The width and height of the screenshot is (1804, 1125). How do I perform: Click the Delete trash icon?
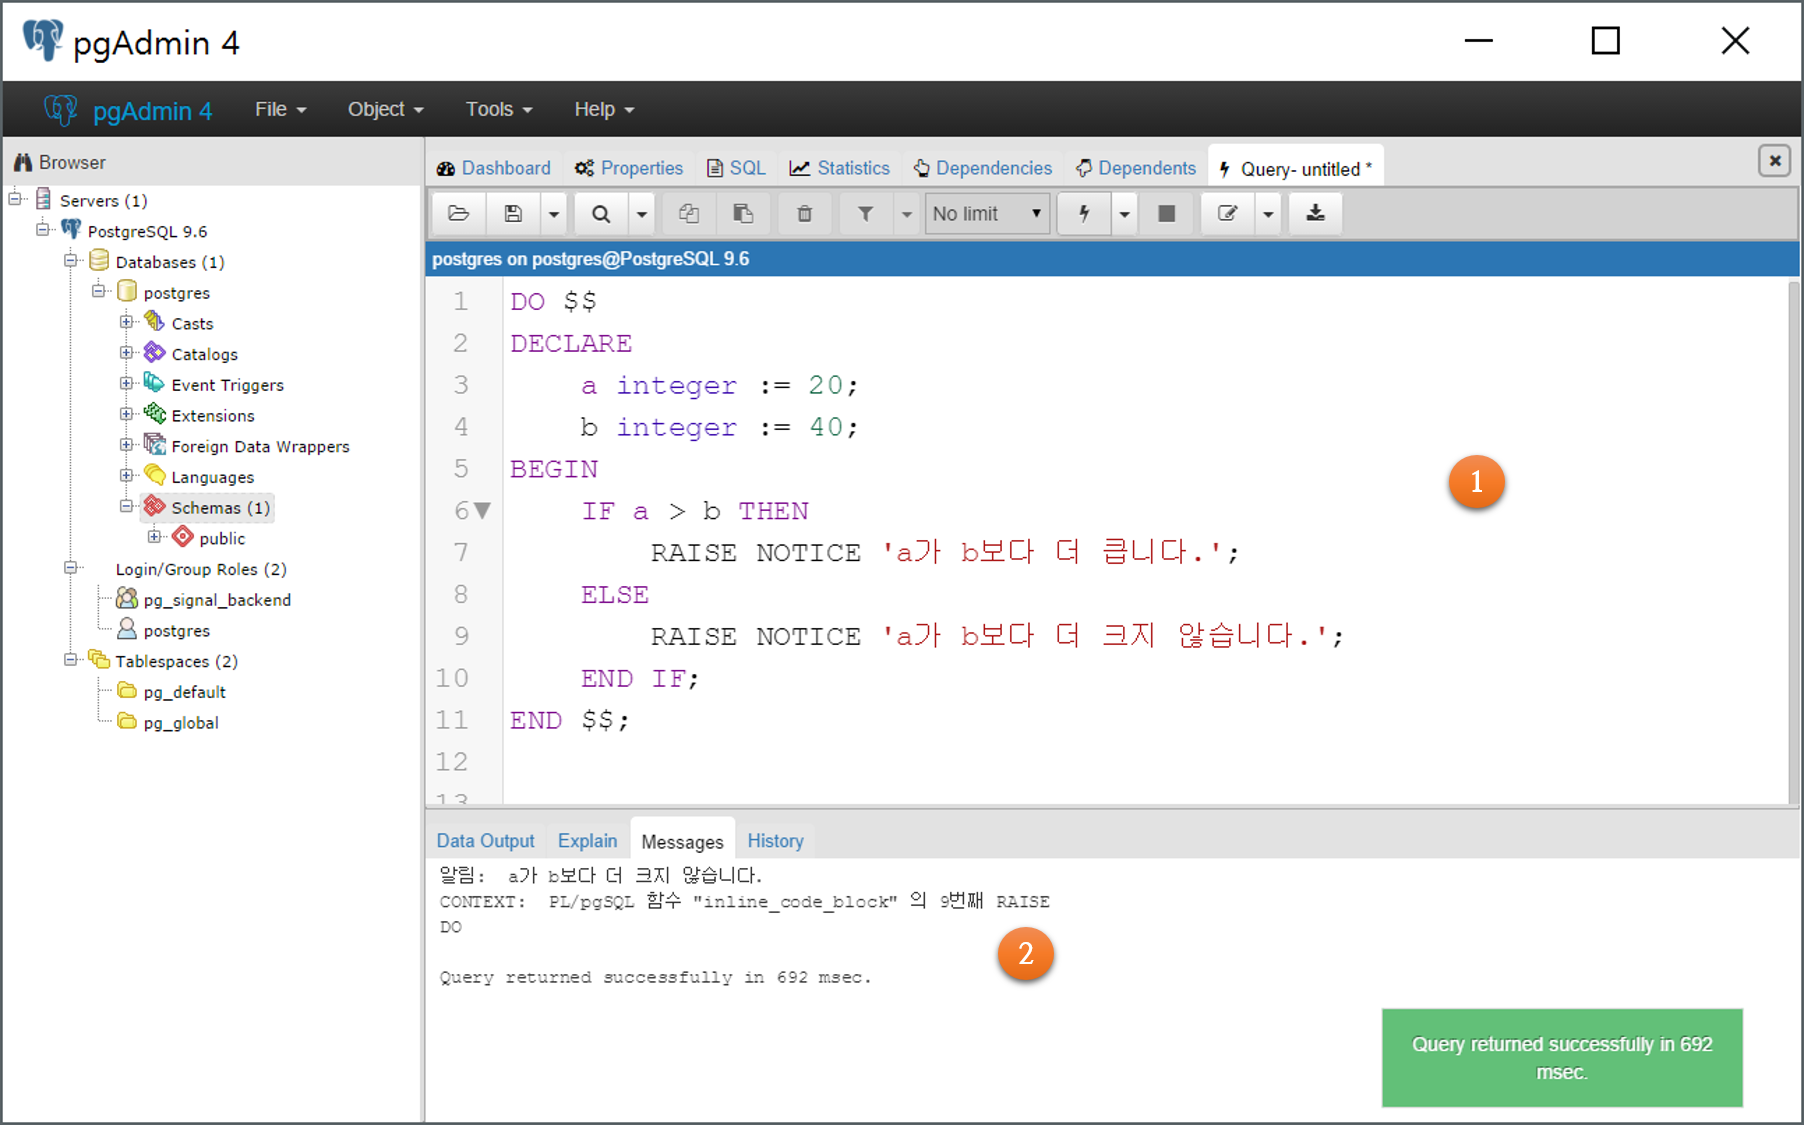point(804,213)
